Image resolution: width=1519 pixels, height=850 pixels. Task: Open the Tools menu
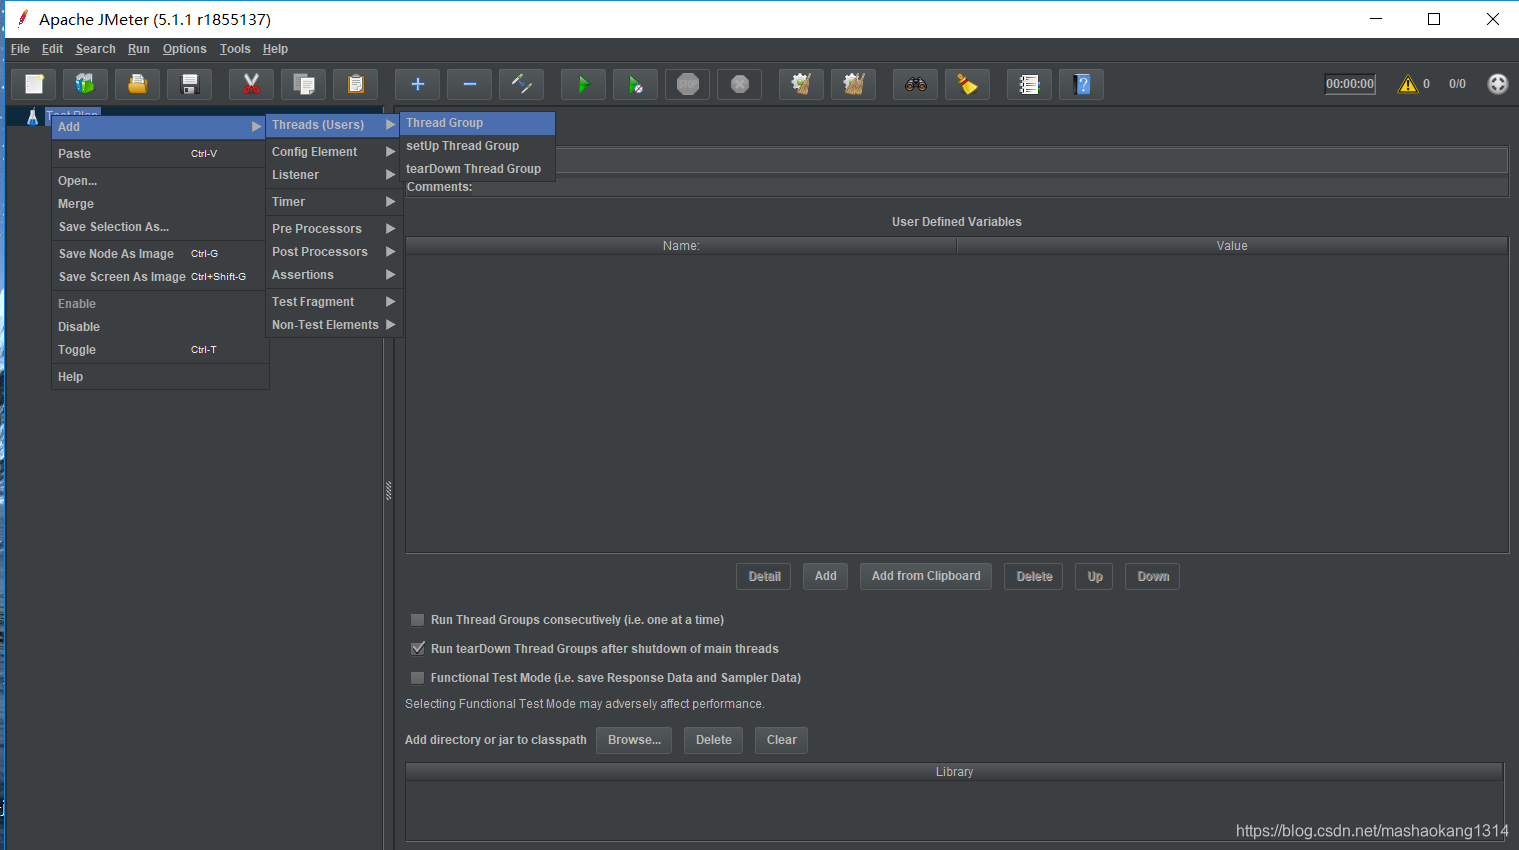235,49
